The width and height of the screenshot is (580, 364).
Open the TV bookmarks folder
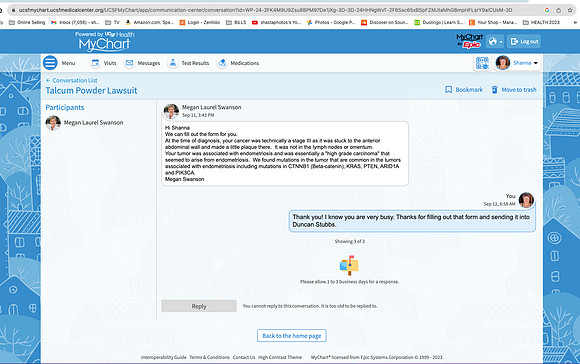point(112,23)
